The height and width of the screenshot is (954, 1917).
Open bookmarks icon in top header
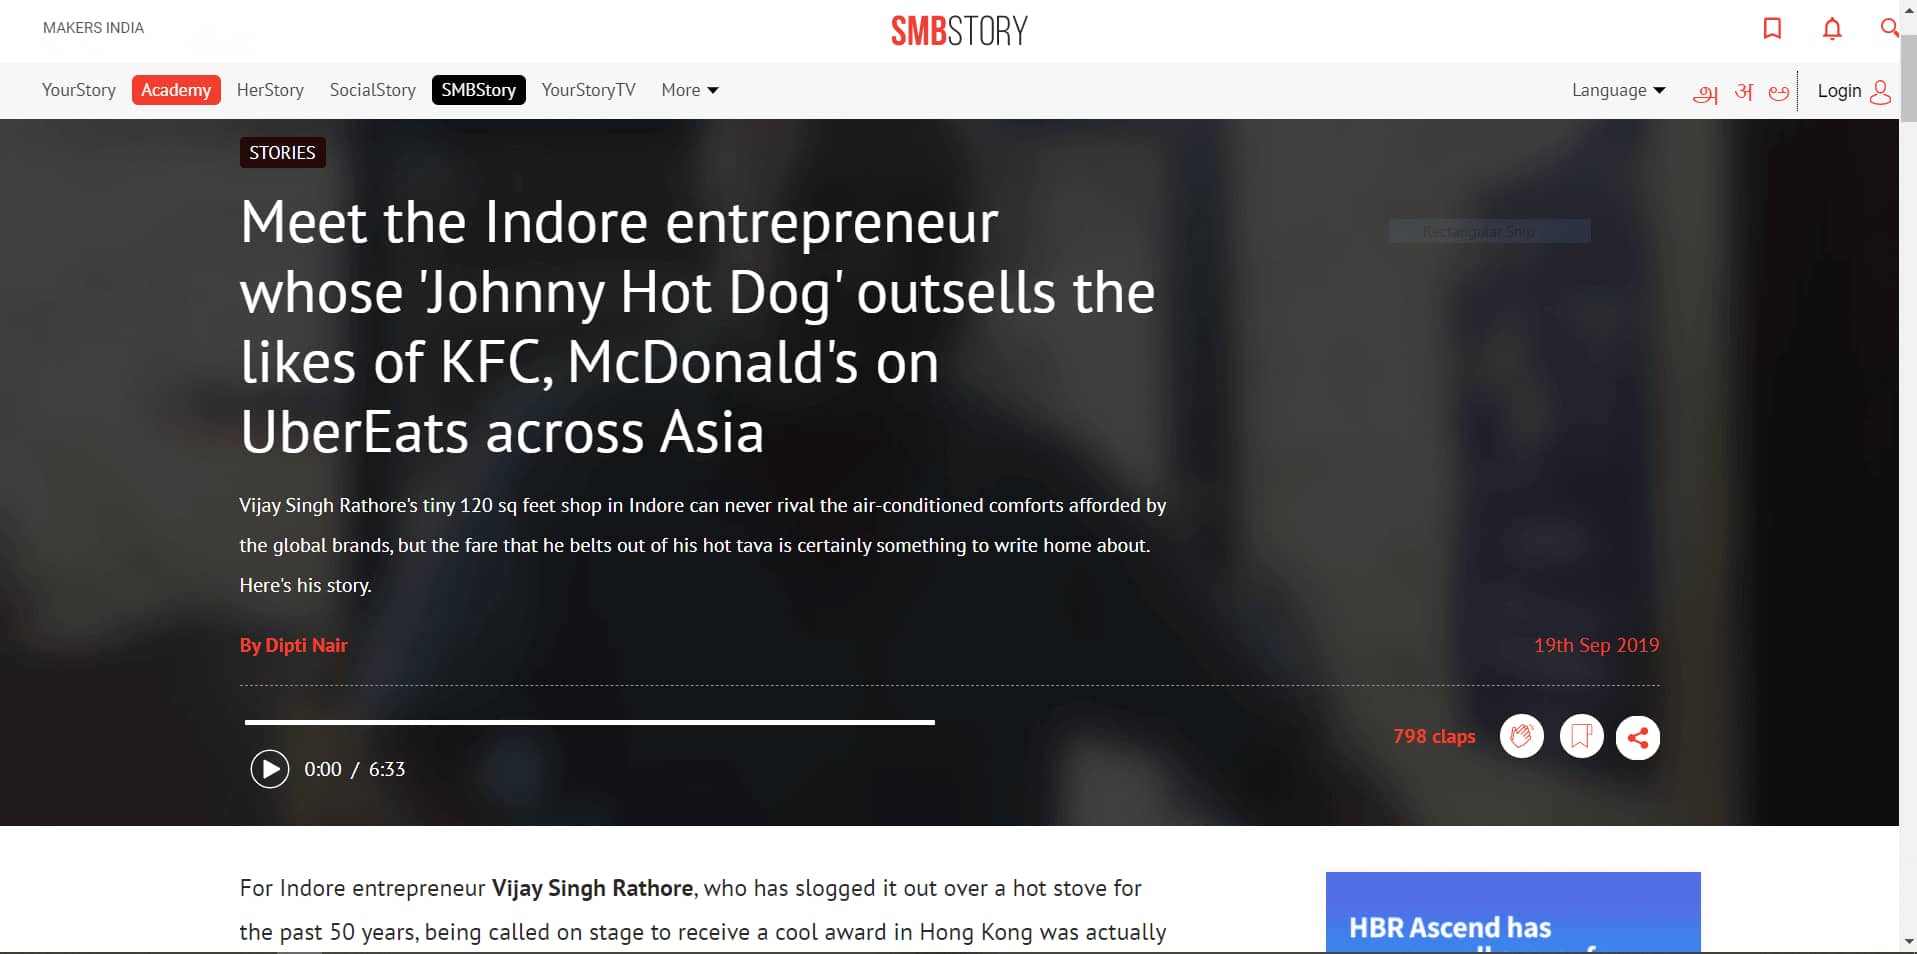tap(1772, 28)
